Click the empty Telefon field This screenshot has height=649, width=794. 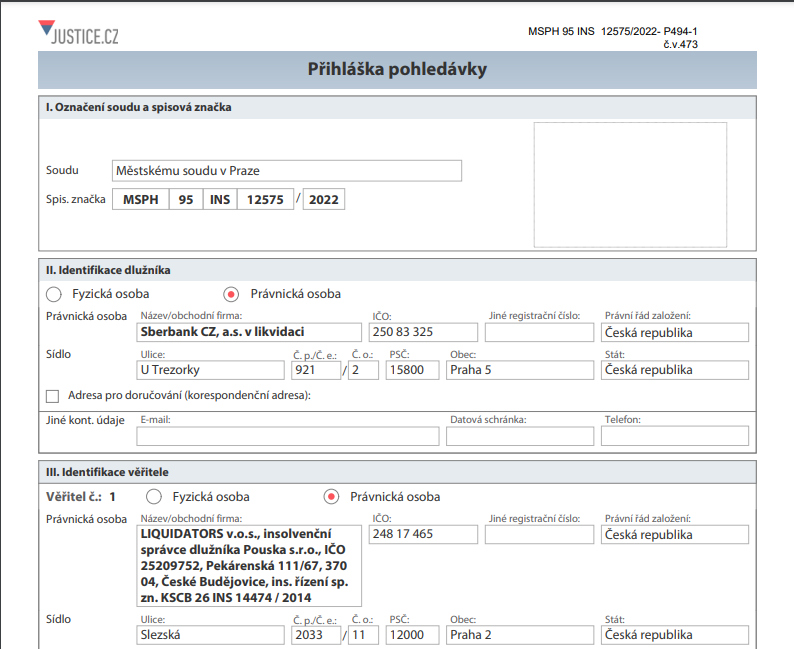coord(675,436)
